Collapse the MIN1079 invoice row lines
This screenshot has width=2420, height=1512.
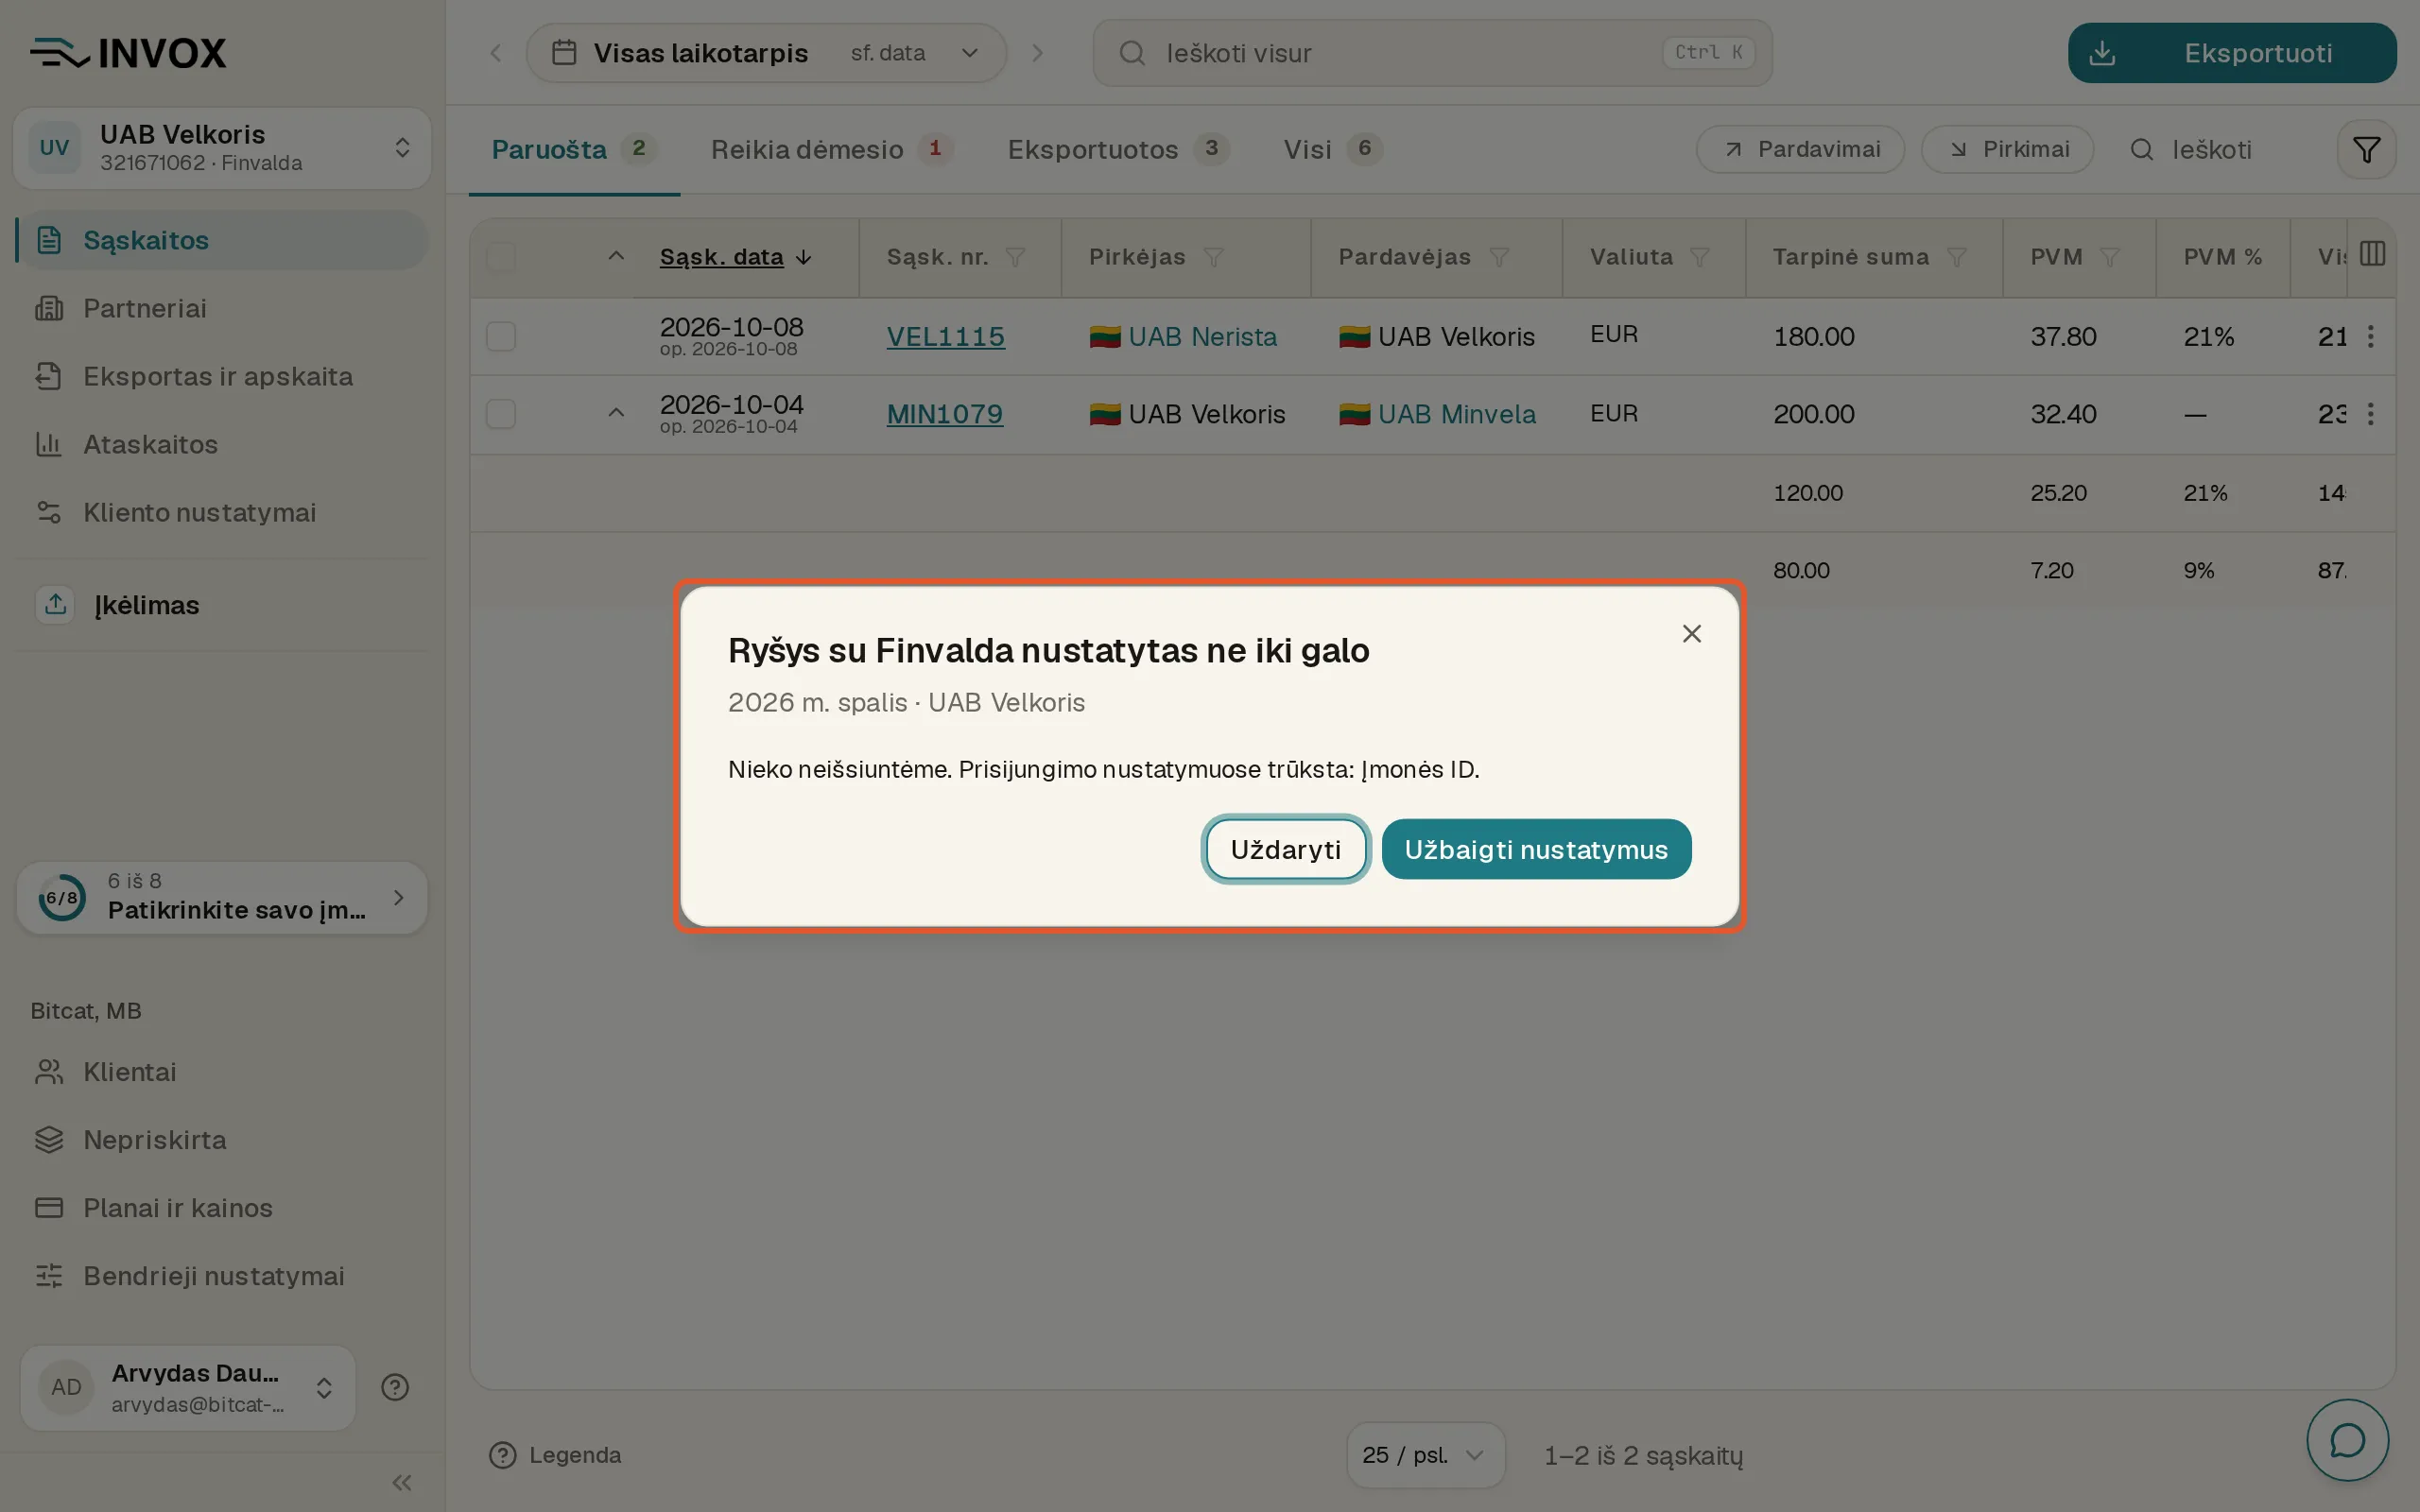click(616, 413)
